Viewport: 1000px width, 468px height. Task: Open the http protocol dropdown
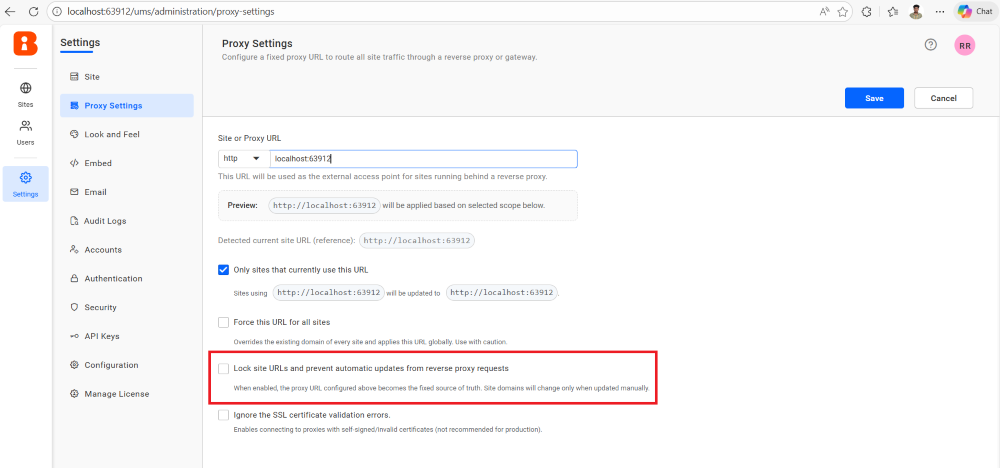click(242, 159)
